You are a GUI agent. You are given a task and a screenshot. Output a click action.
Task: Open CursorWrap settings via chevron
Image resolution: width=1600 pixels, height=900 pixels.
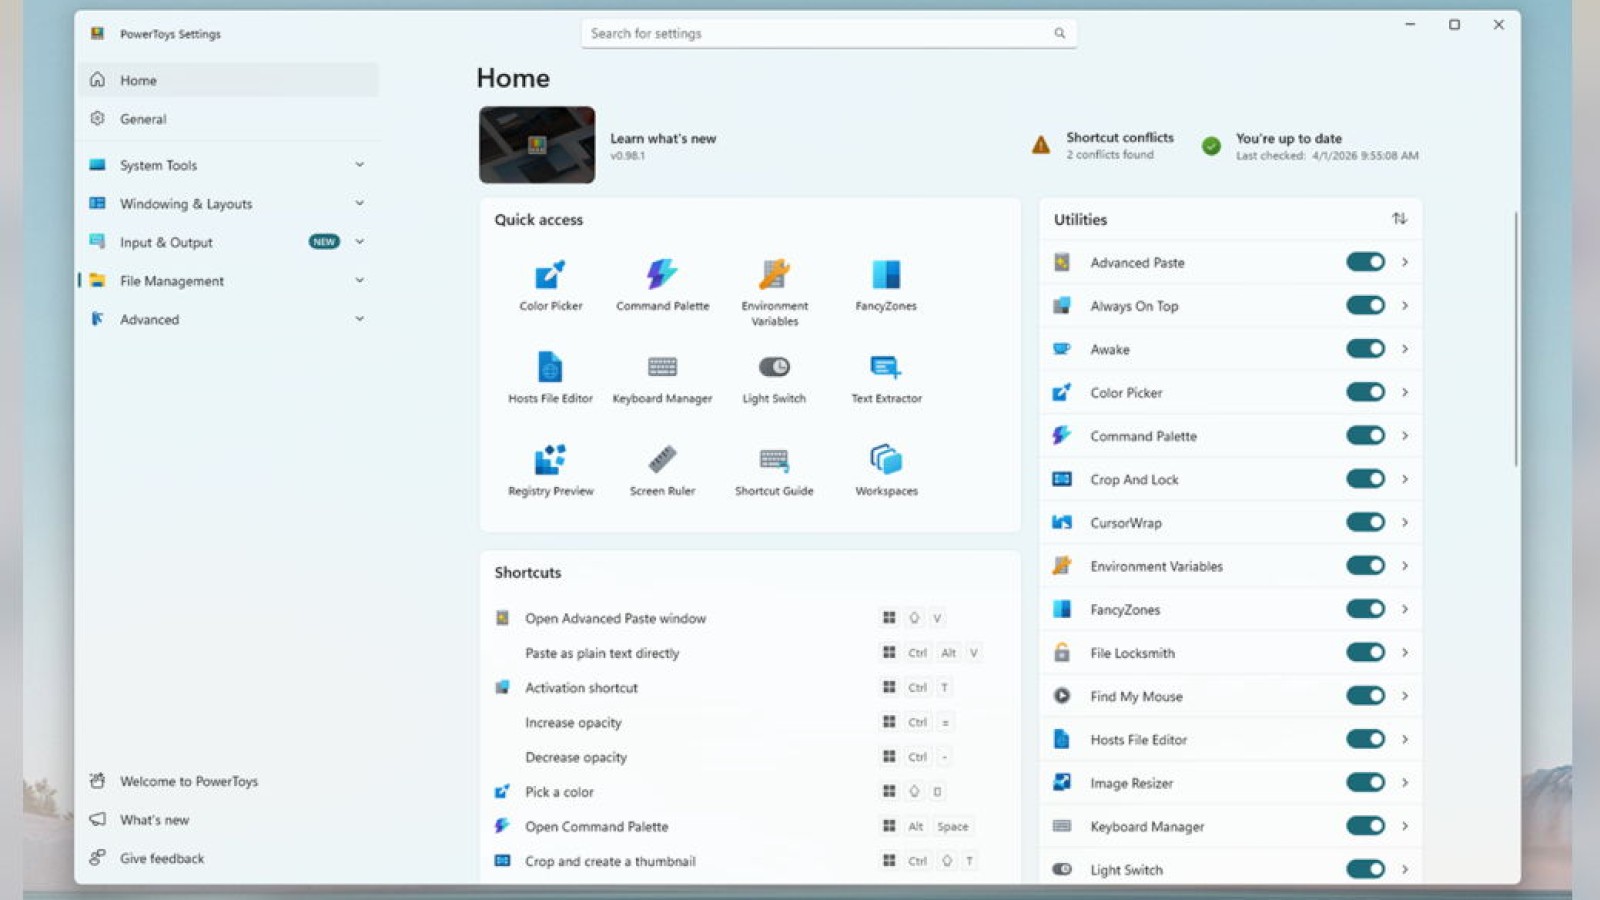point(1405,522)
